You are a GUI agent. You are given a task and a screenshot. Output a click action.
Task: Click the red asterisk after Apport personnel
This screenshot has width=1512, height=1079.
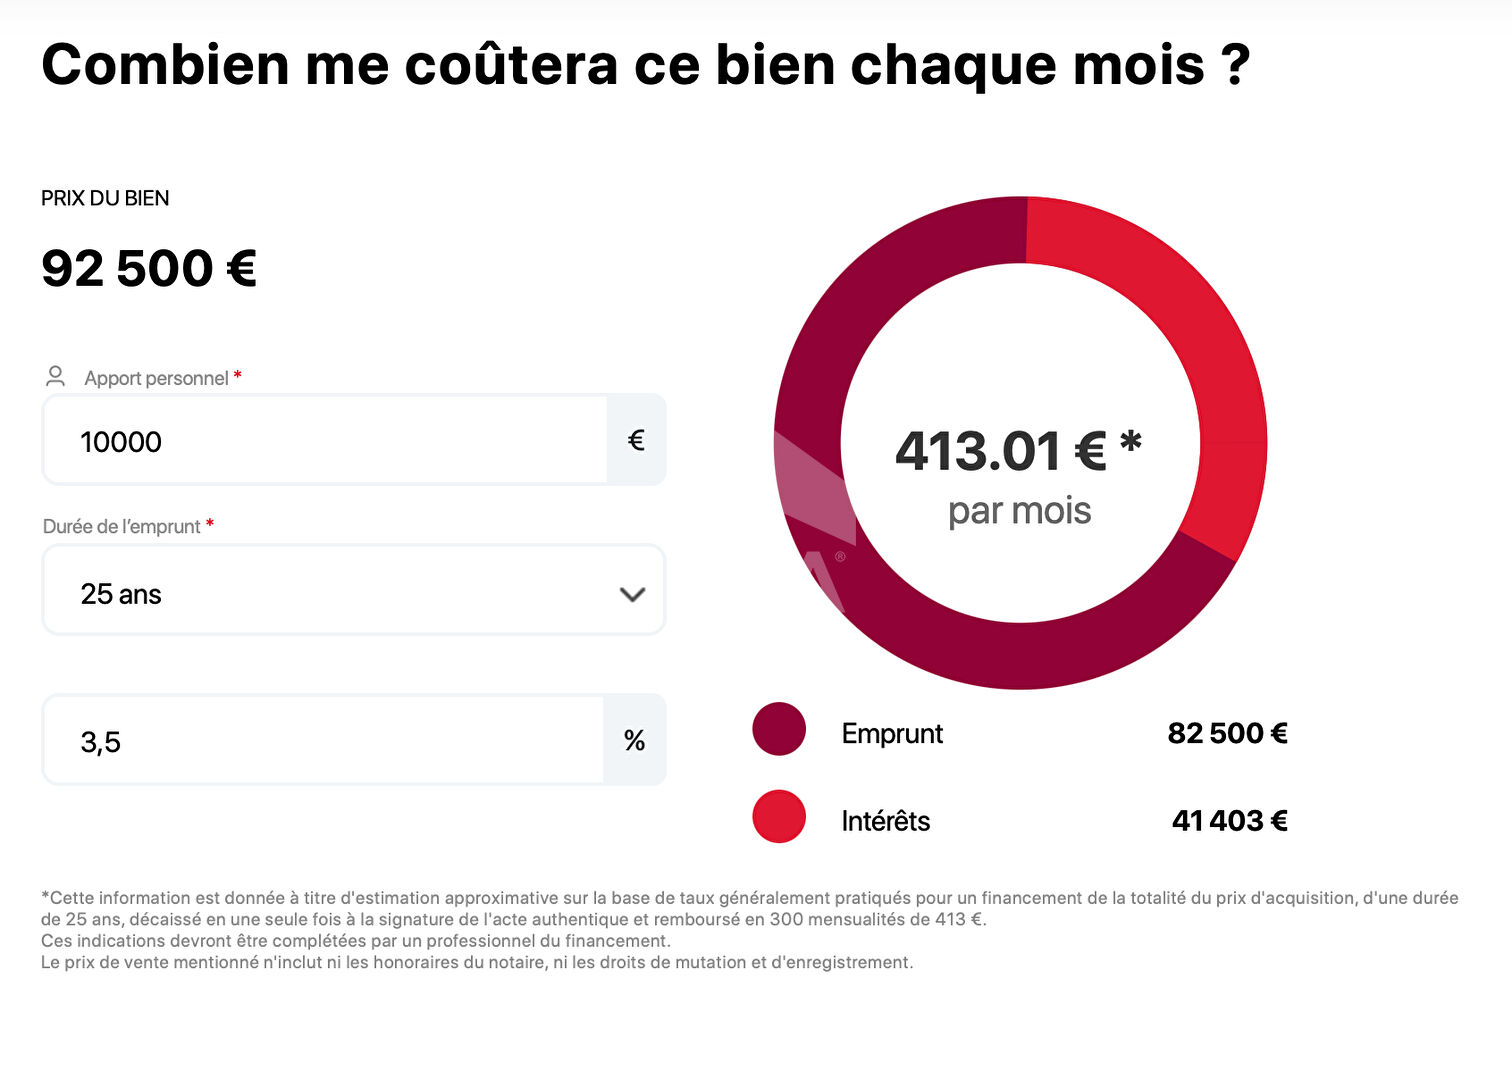point(238,376)
